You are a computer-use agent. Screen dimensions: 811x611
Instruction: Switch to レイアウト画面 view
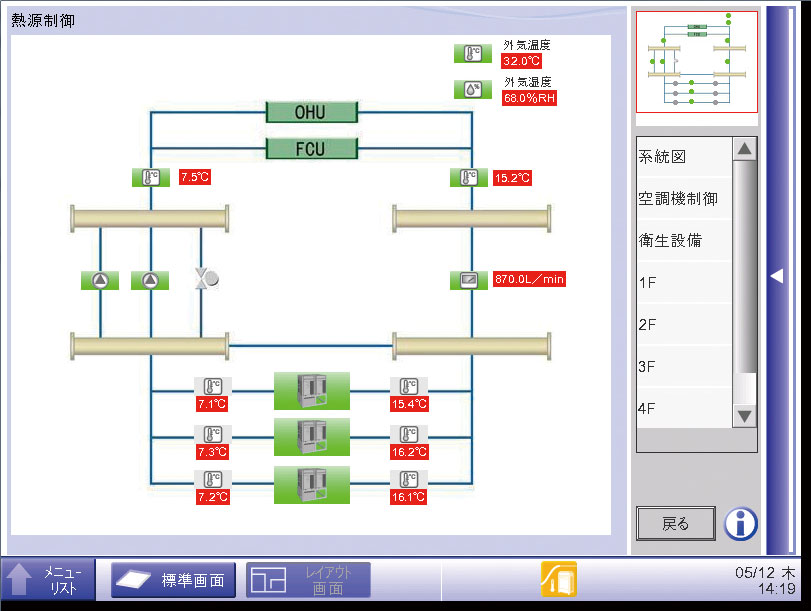click(x=308, y=580)
